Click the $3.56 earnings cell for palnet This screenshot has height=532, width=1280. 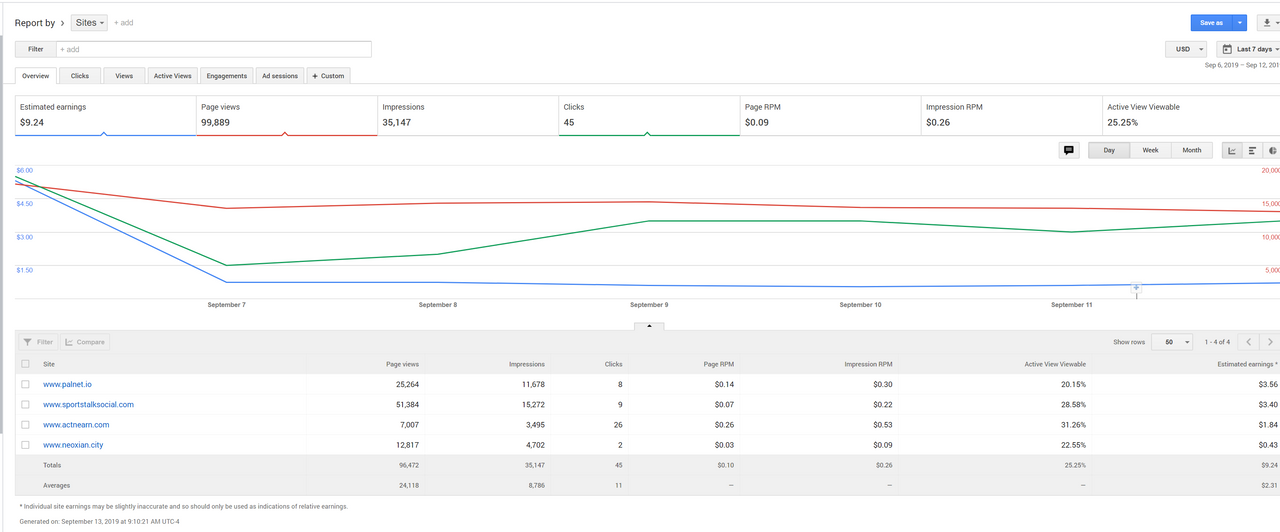pyautogui.click(x=1267, y=384)
